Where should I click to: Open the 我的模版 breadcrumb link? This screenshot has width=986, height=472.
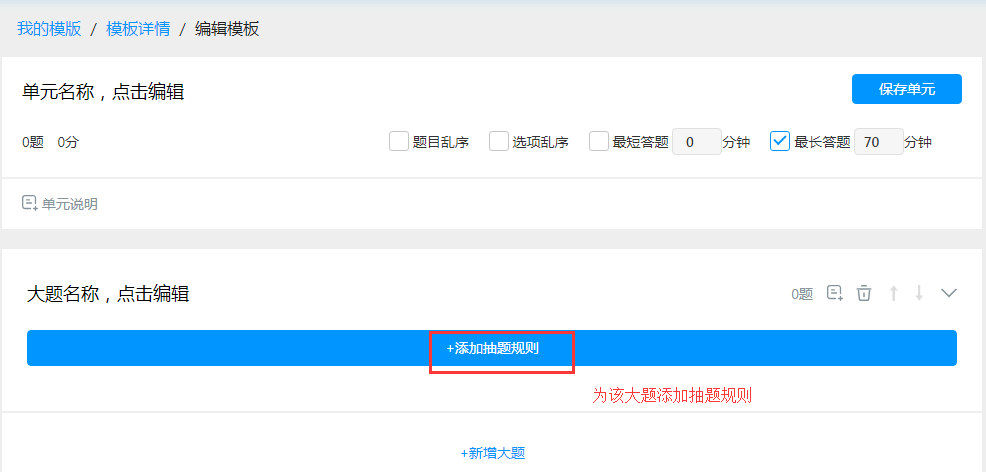(49, 29)
